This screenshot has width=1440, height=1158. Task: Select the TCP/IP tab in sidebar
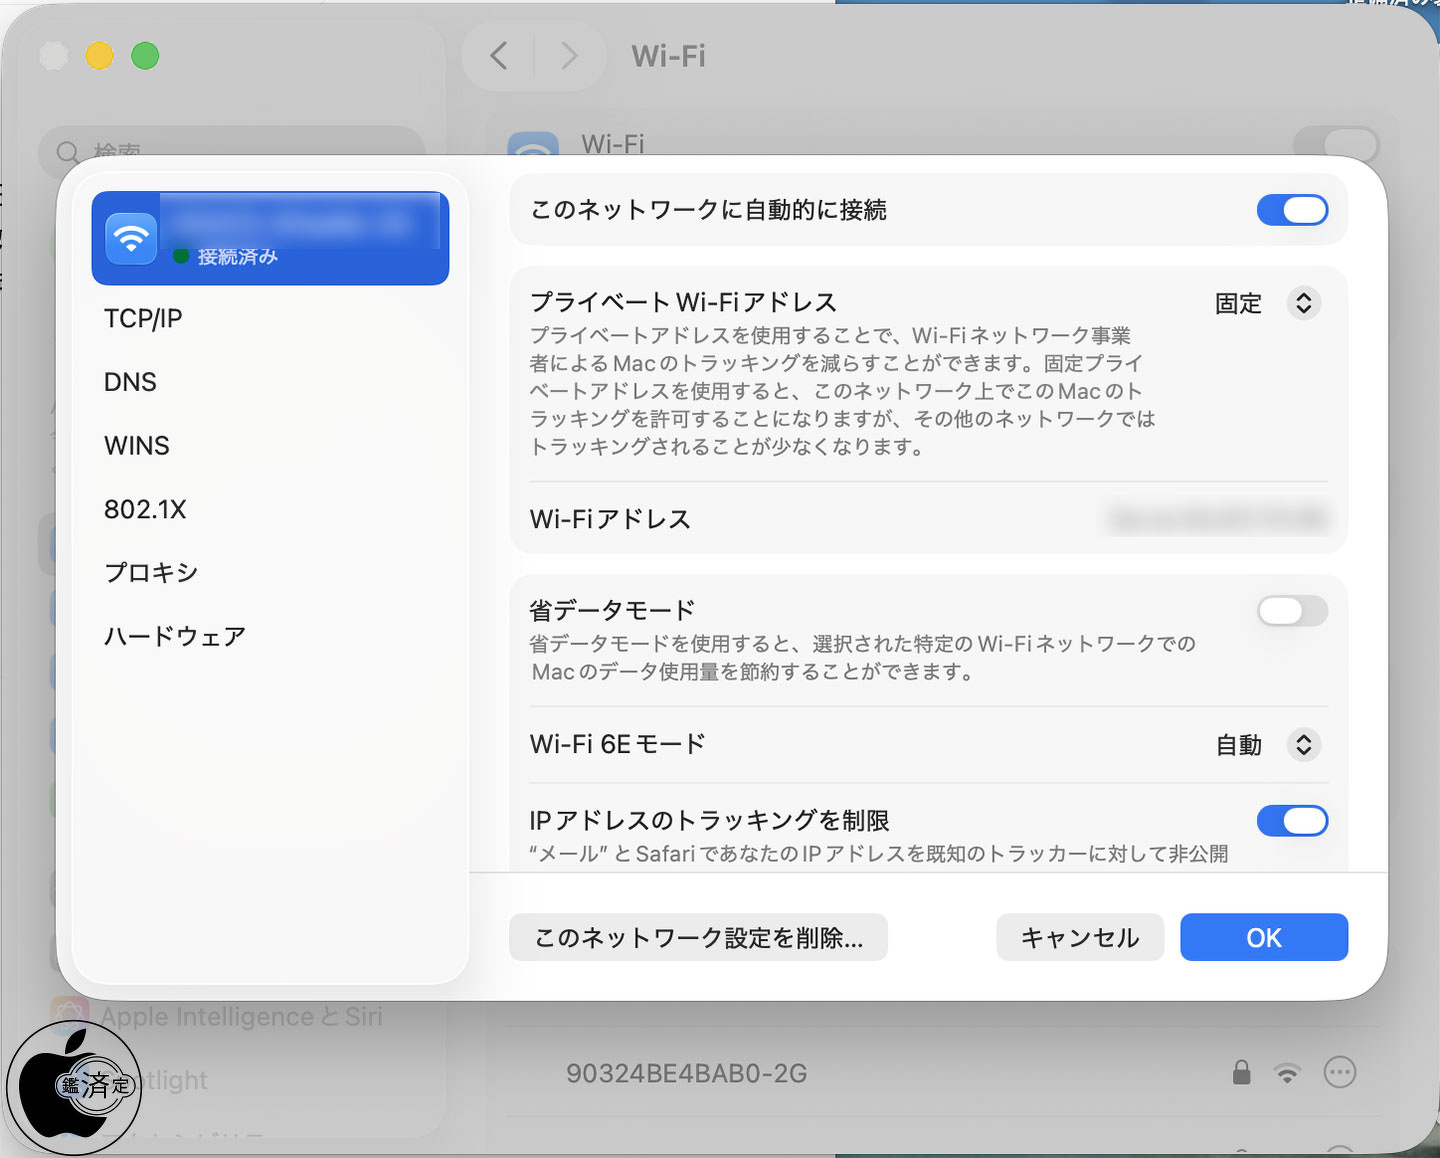pyautogui.click(x=143, y=319)
